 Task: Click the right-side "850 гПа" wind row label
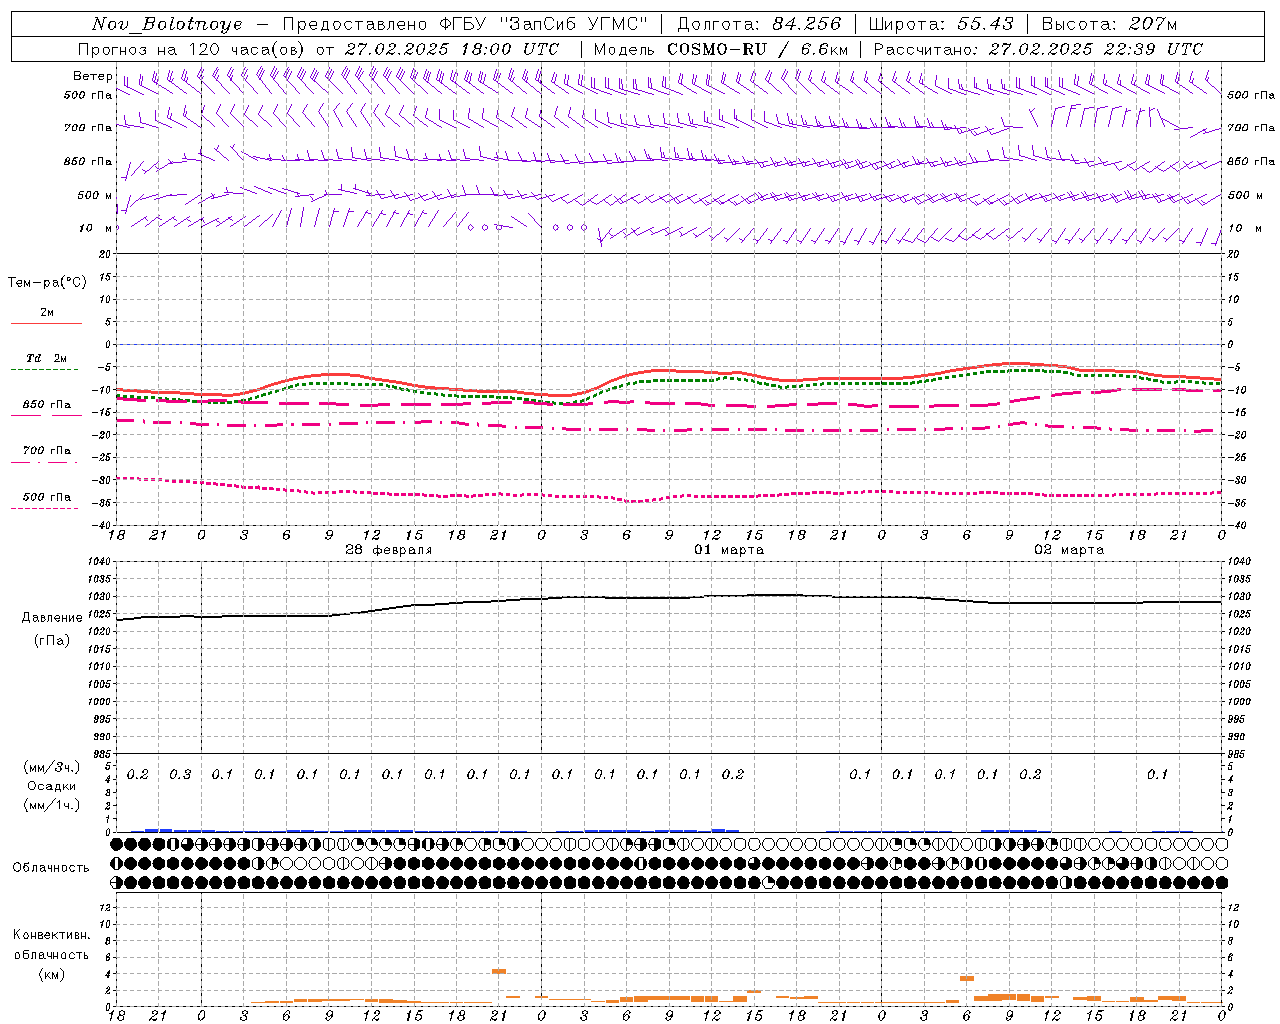coord(1251,161)
